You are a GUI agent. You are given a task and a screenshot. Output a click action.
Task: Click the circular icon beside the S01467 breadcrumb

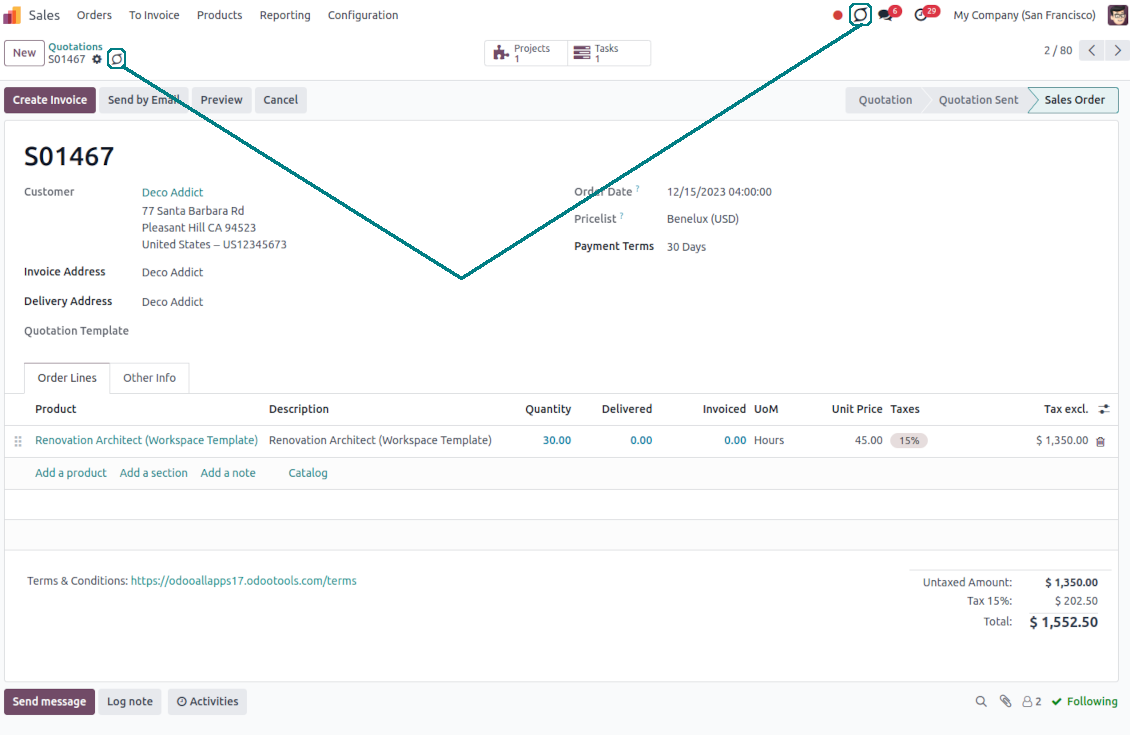click(x=117, y=58)
